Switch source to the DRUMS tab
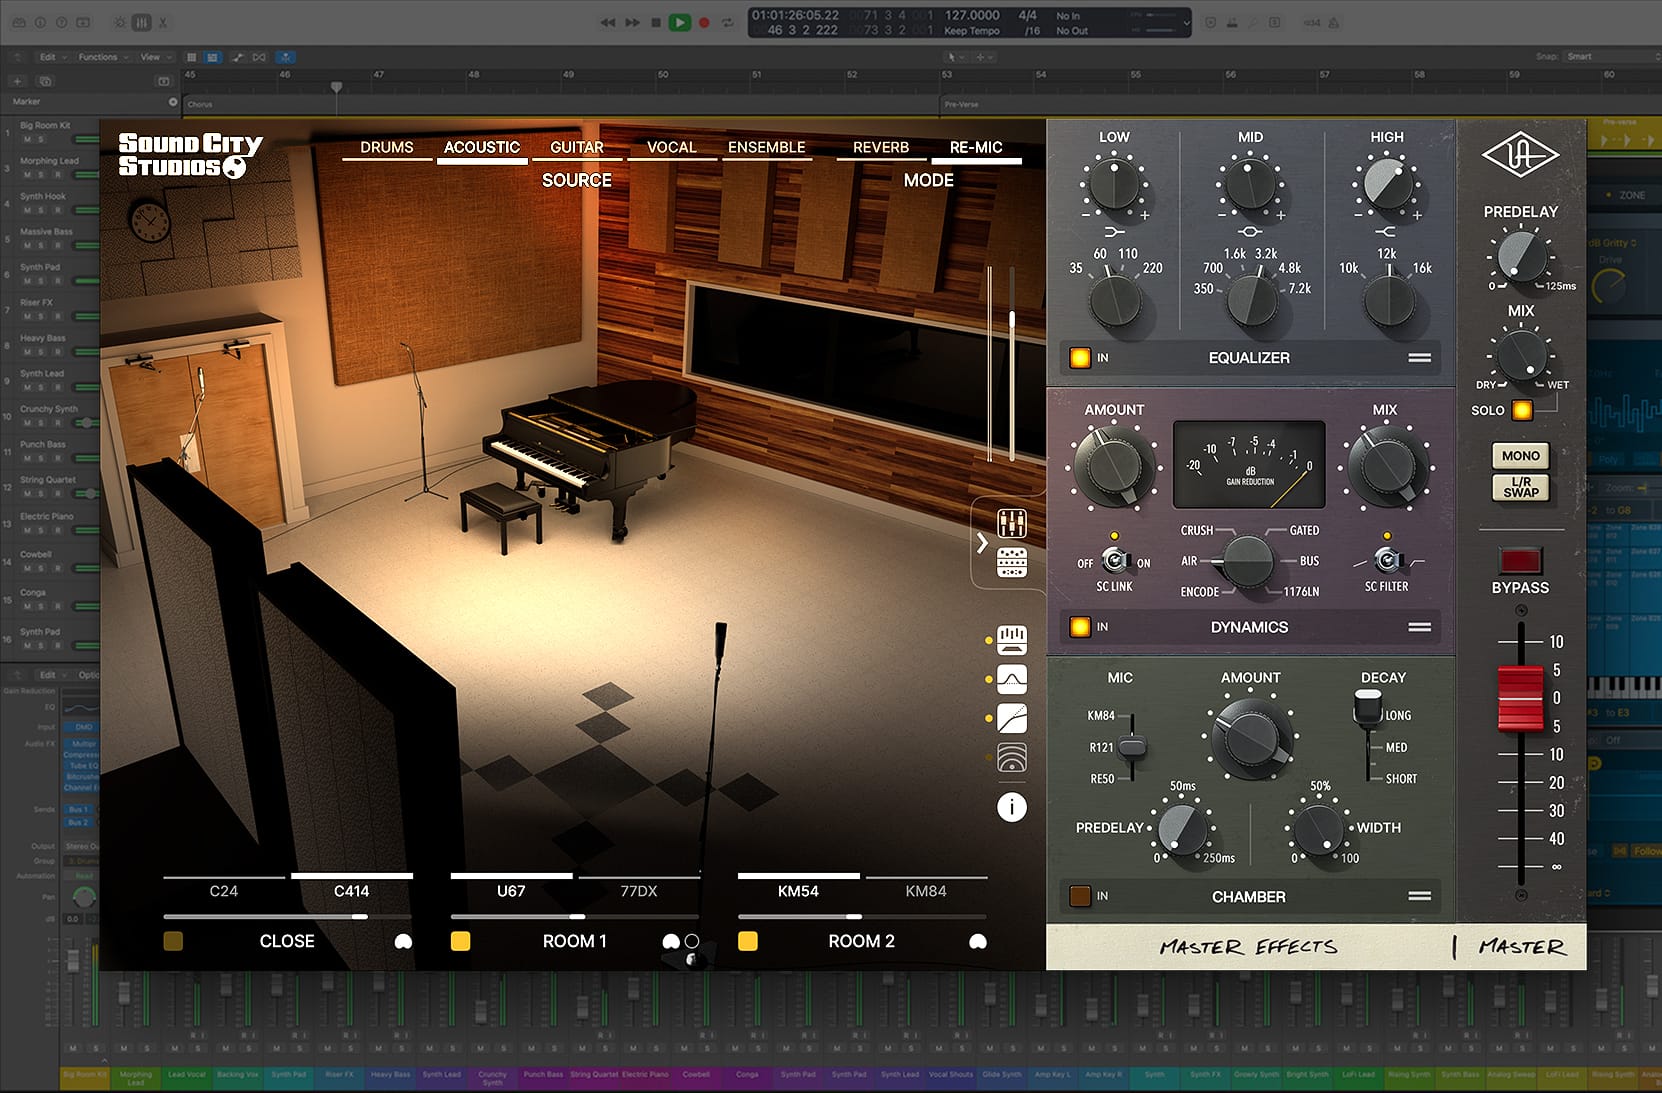The width and height of the screenshot is (1662, 1093). [386, 147]
